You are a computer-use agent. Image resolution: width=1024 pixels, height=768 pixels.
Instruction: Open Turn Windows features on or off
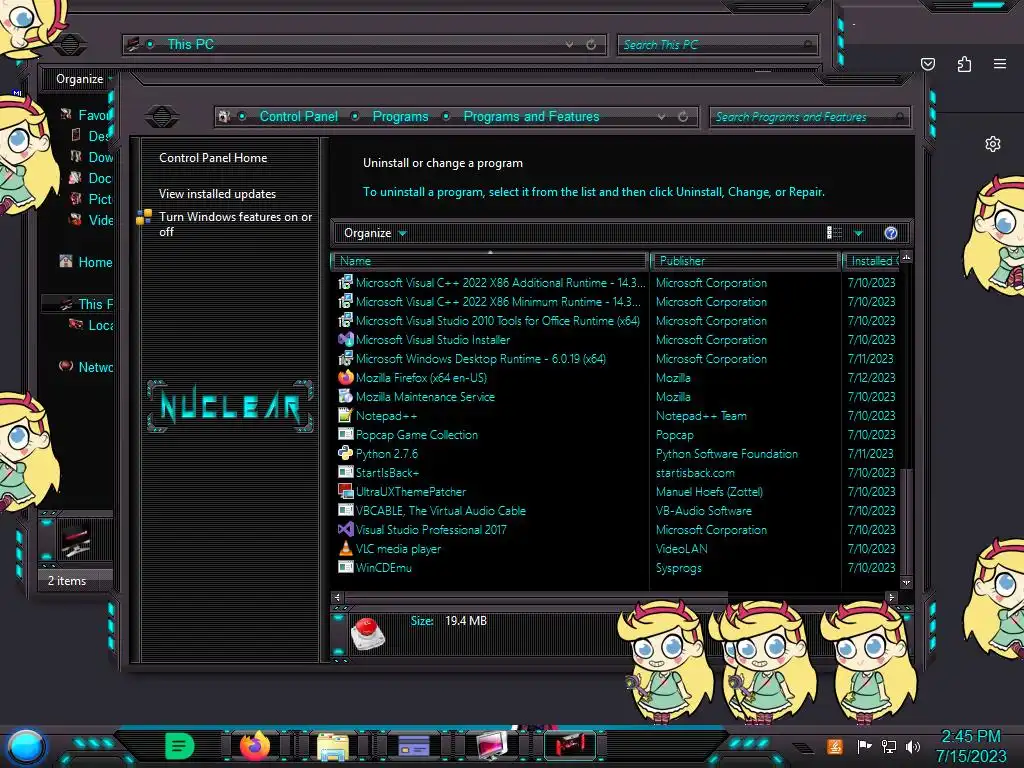click(235, 224)
